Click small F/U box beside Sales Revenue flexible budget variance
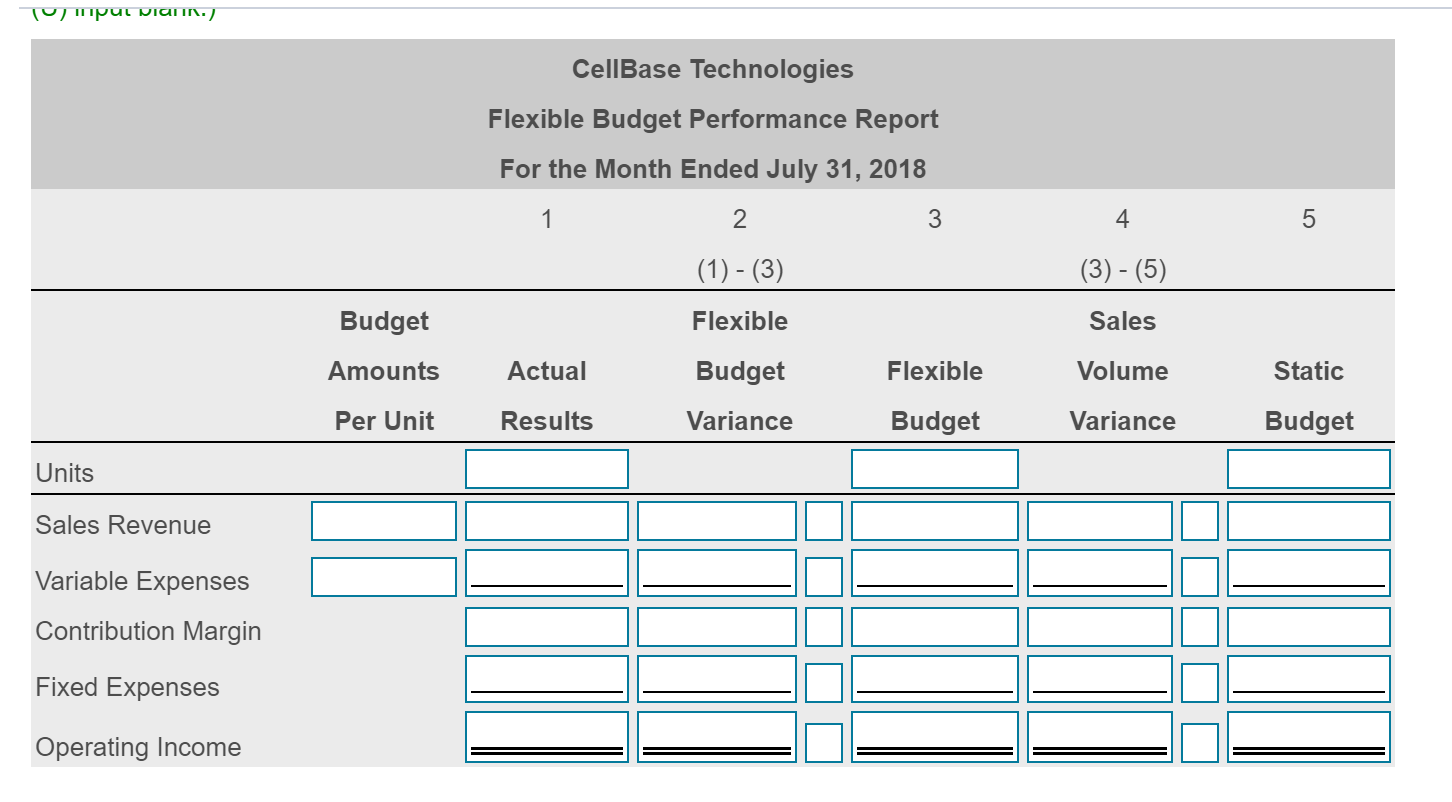The height and width of the screenshot is (802, 1452). (x=825, y=521)
